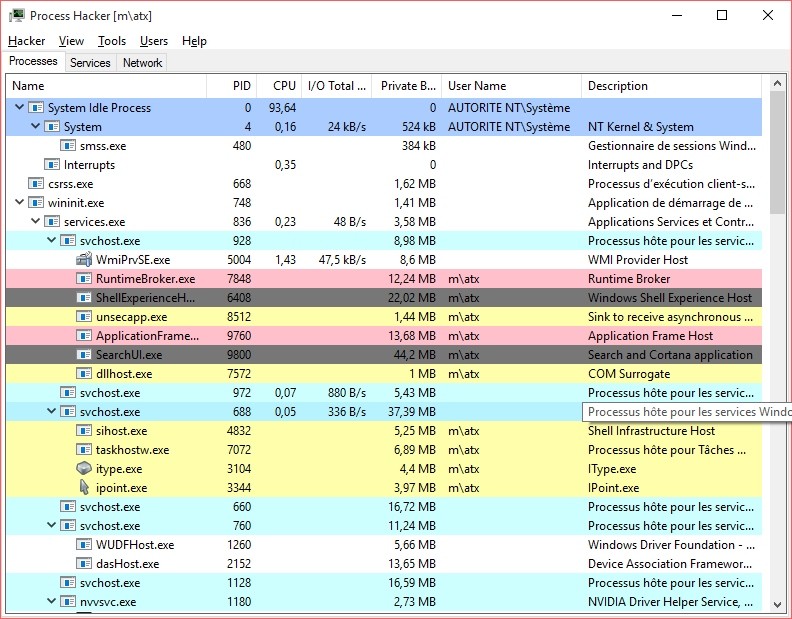Collapse svchost.exe PID 928 children
Viewport: 792px width, 619px height.
[52, 240]
